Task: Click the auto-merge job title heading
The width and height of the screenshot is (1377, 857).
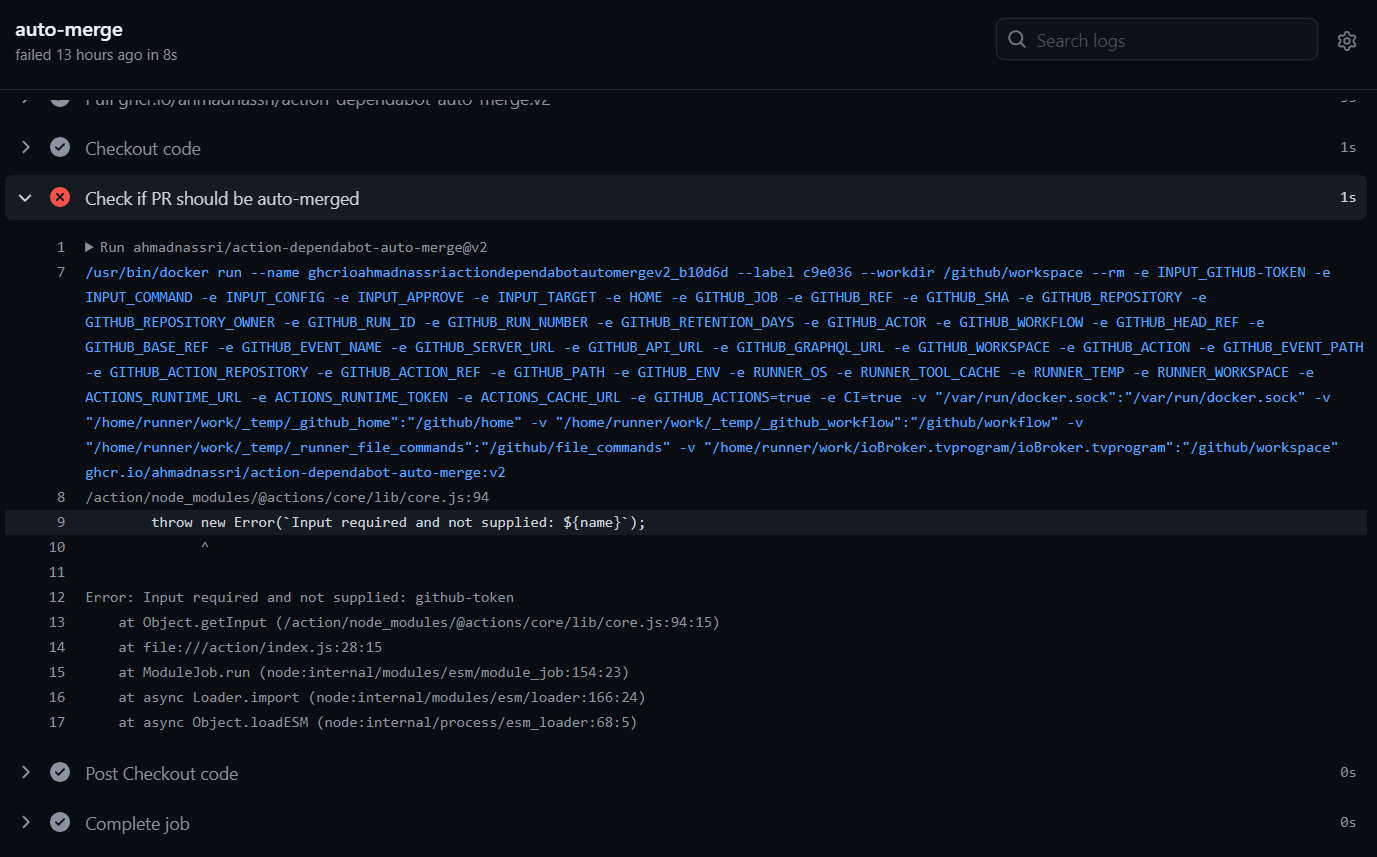Action: [x=69, y=30]
